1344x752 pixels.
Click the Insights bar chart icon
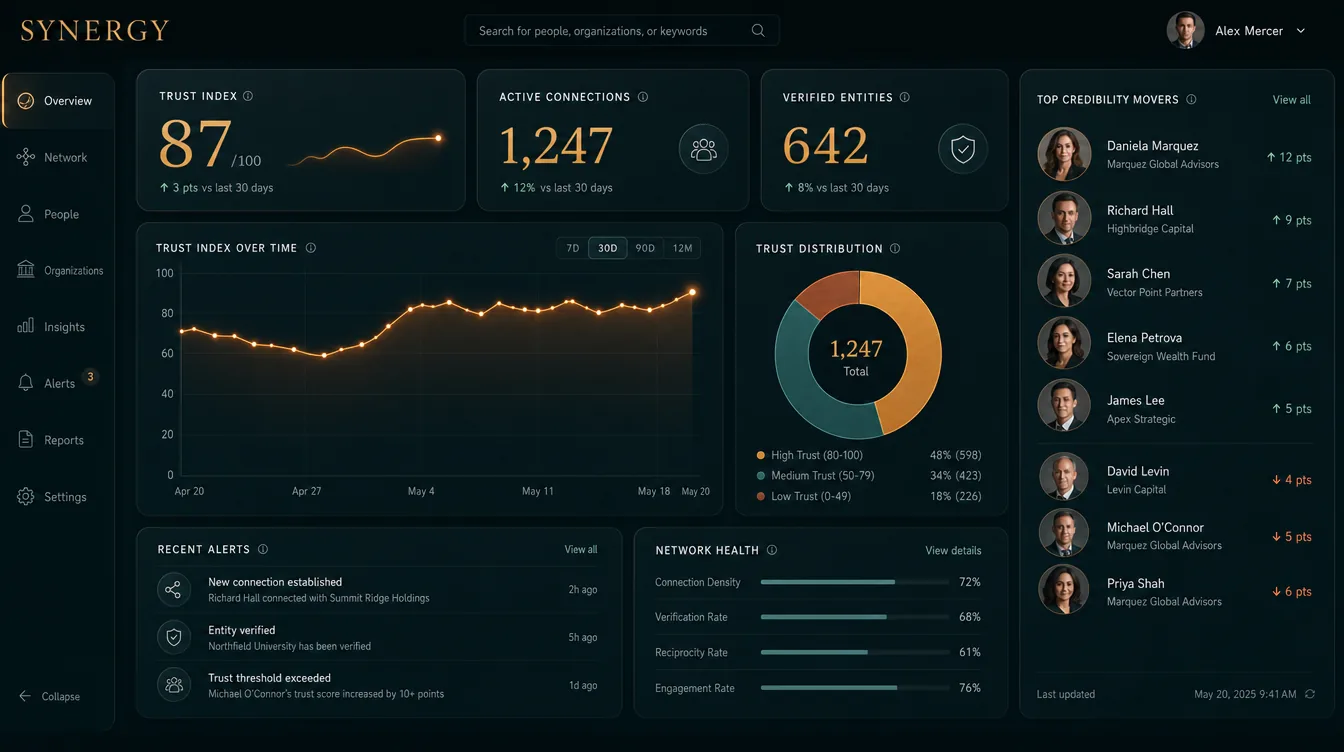pyautogui.click(x=26, y=327)
